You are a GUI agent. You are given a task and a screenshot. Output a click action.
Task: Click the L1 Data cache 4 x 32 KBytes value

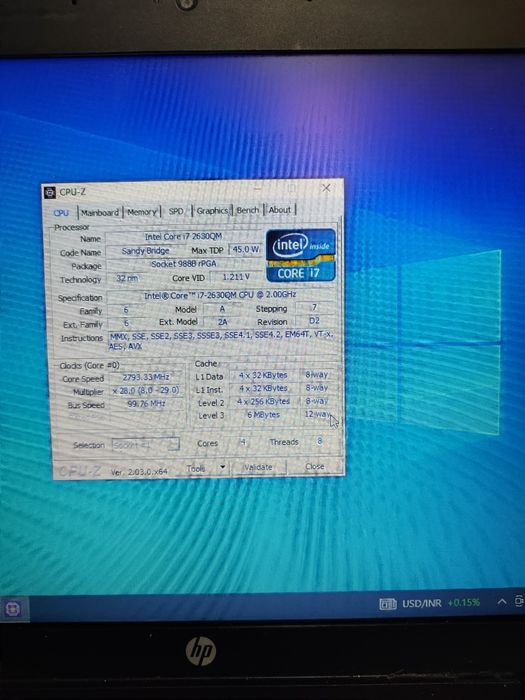(x=263, y=375)
